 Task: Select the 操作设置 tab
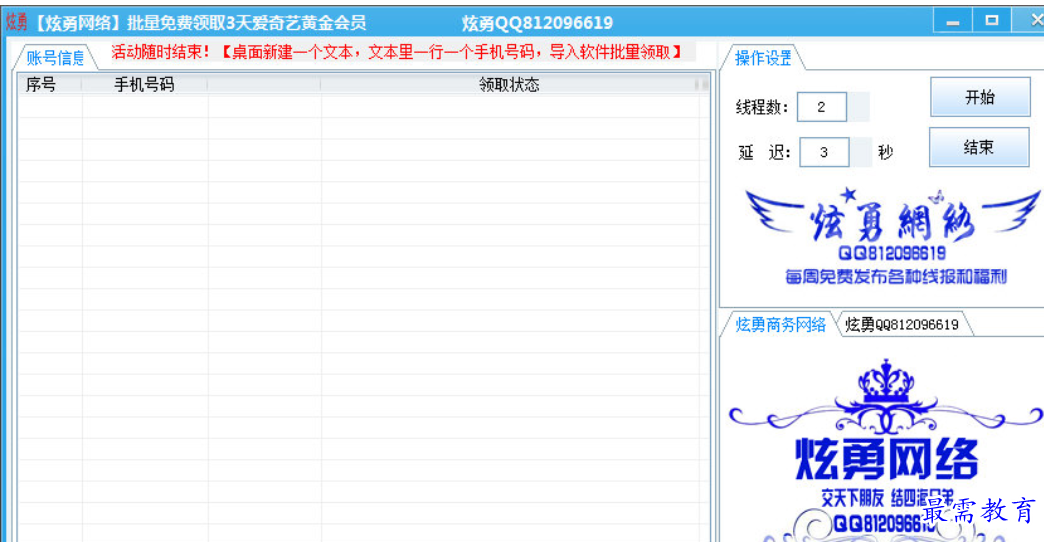[x=763, y=58]
